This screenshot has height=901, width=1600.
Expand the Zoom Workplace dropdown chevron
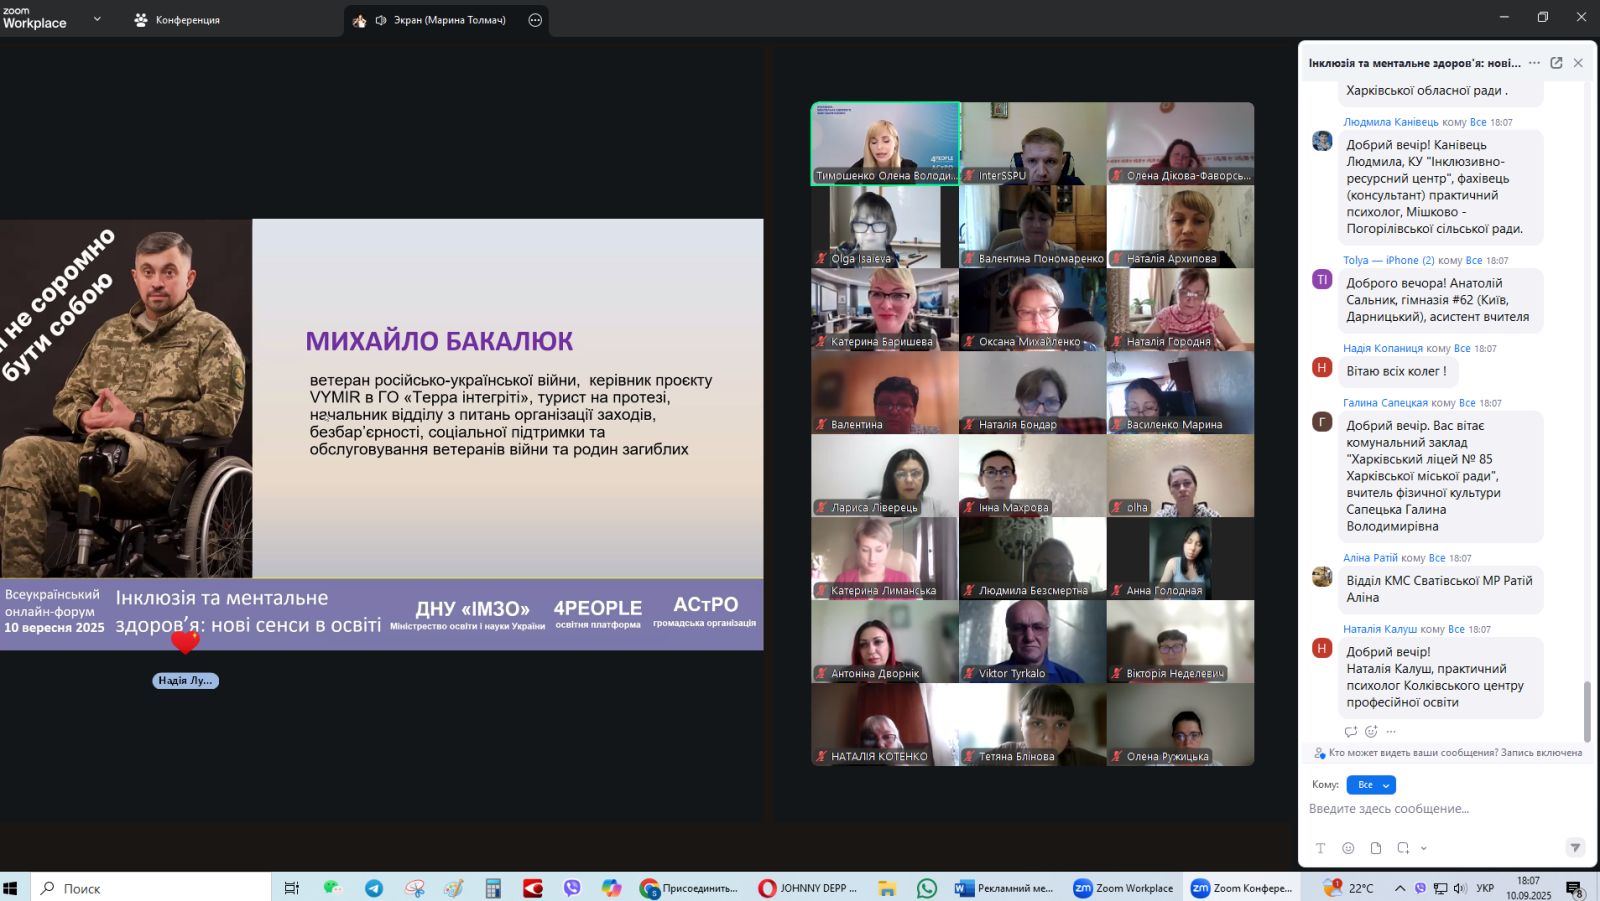(97, 19)
